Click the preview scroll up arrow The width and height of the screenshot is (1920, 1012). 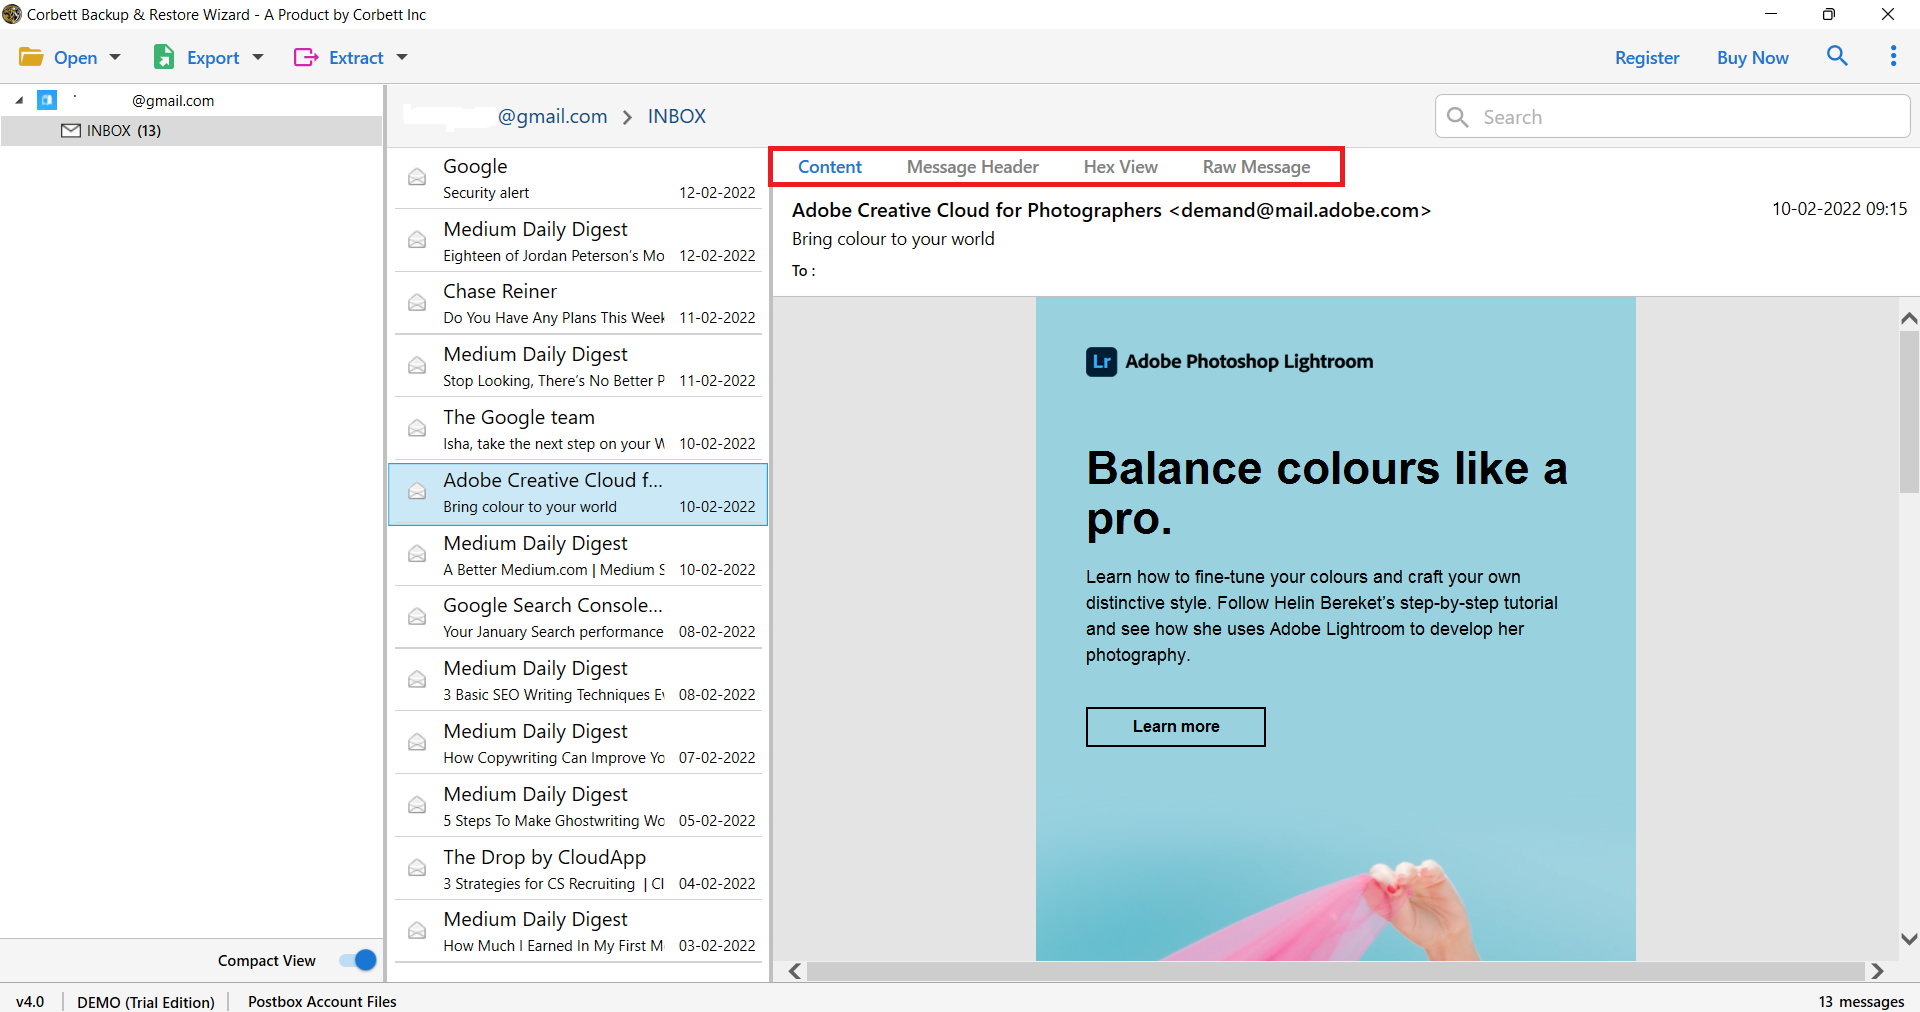click(x=1909, y=318)
